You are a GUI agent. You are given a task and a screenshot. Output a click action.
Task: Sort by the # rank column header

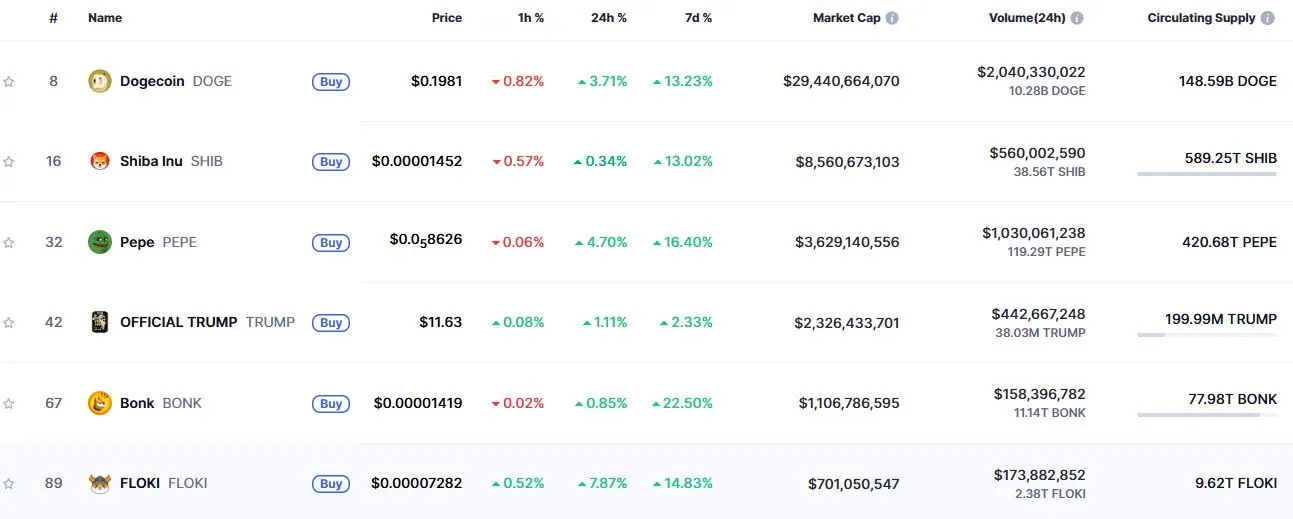tap(53, 18)
